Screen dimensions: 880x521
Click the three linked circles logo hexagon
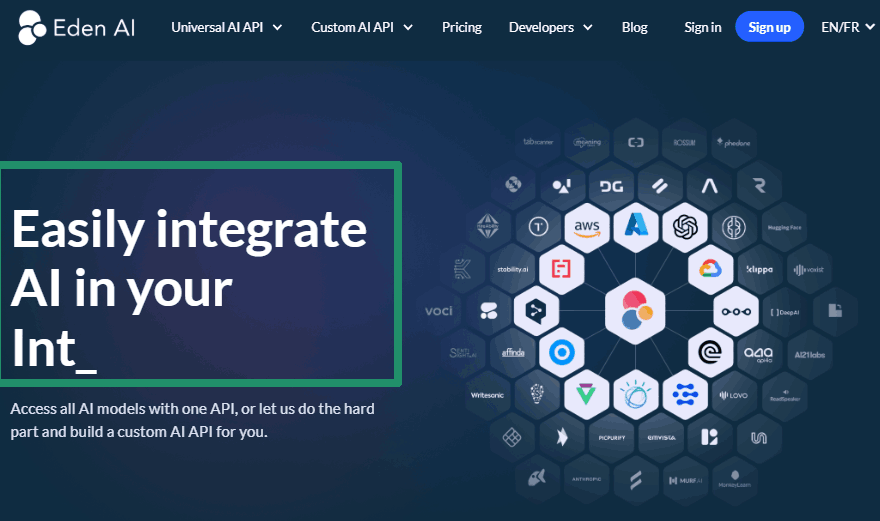(x=736, y=311)
